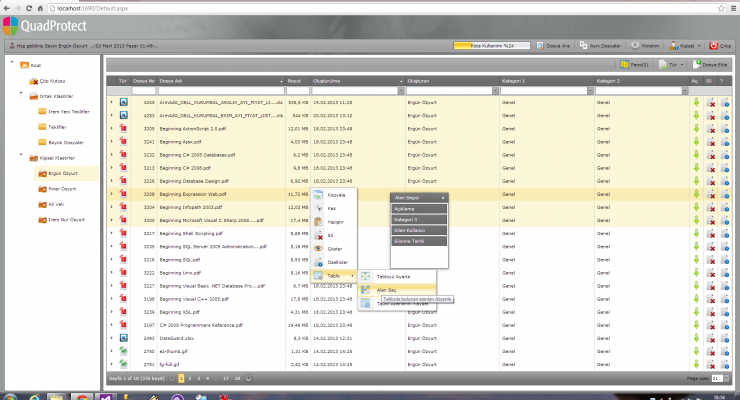Select the Root home folder icon
This screenshot has width=740, height=400.
click(25, 65)
